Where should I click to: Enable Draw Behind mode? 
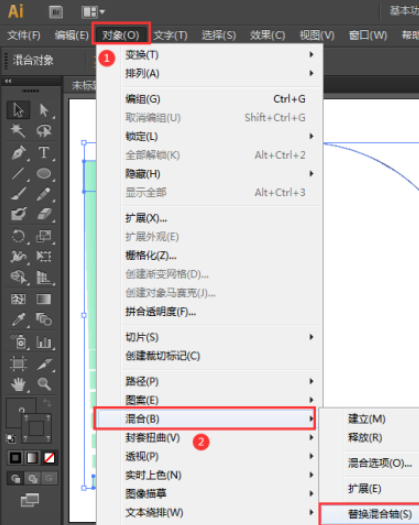32,478
